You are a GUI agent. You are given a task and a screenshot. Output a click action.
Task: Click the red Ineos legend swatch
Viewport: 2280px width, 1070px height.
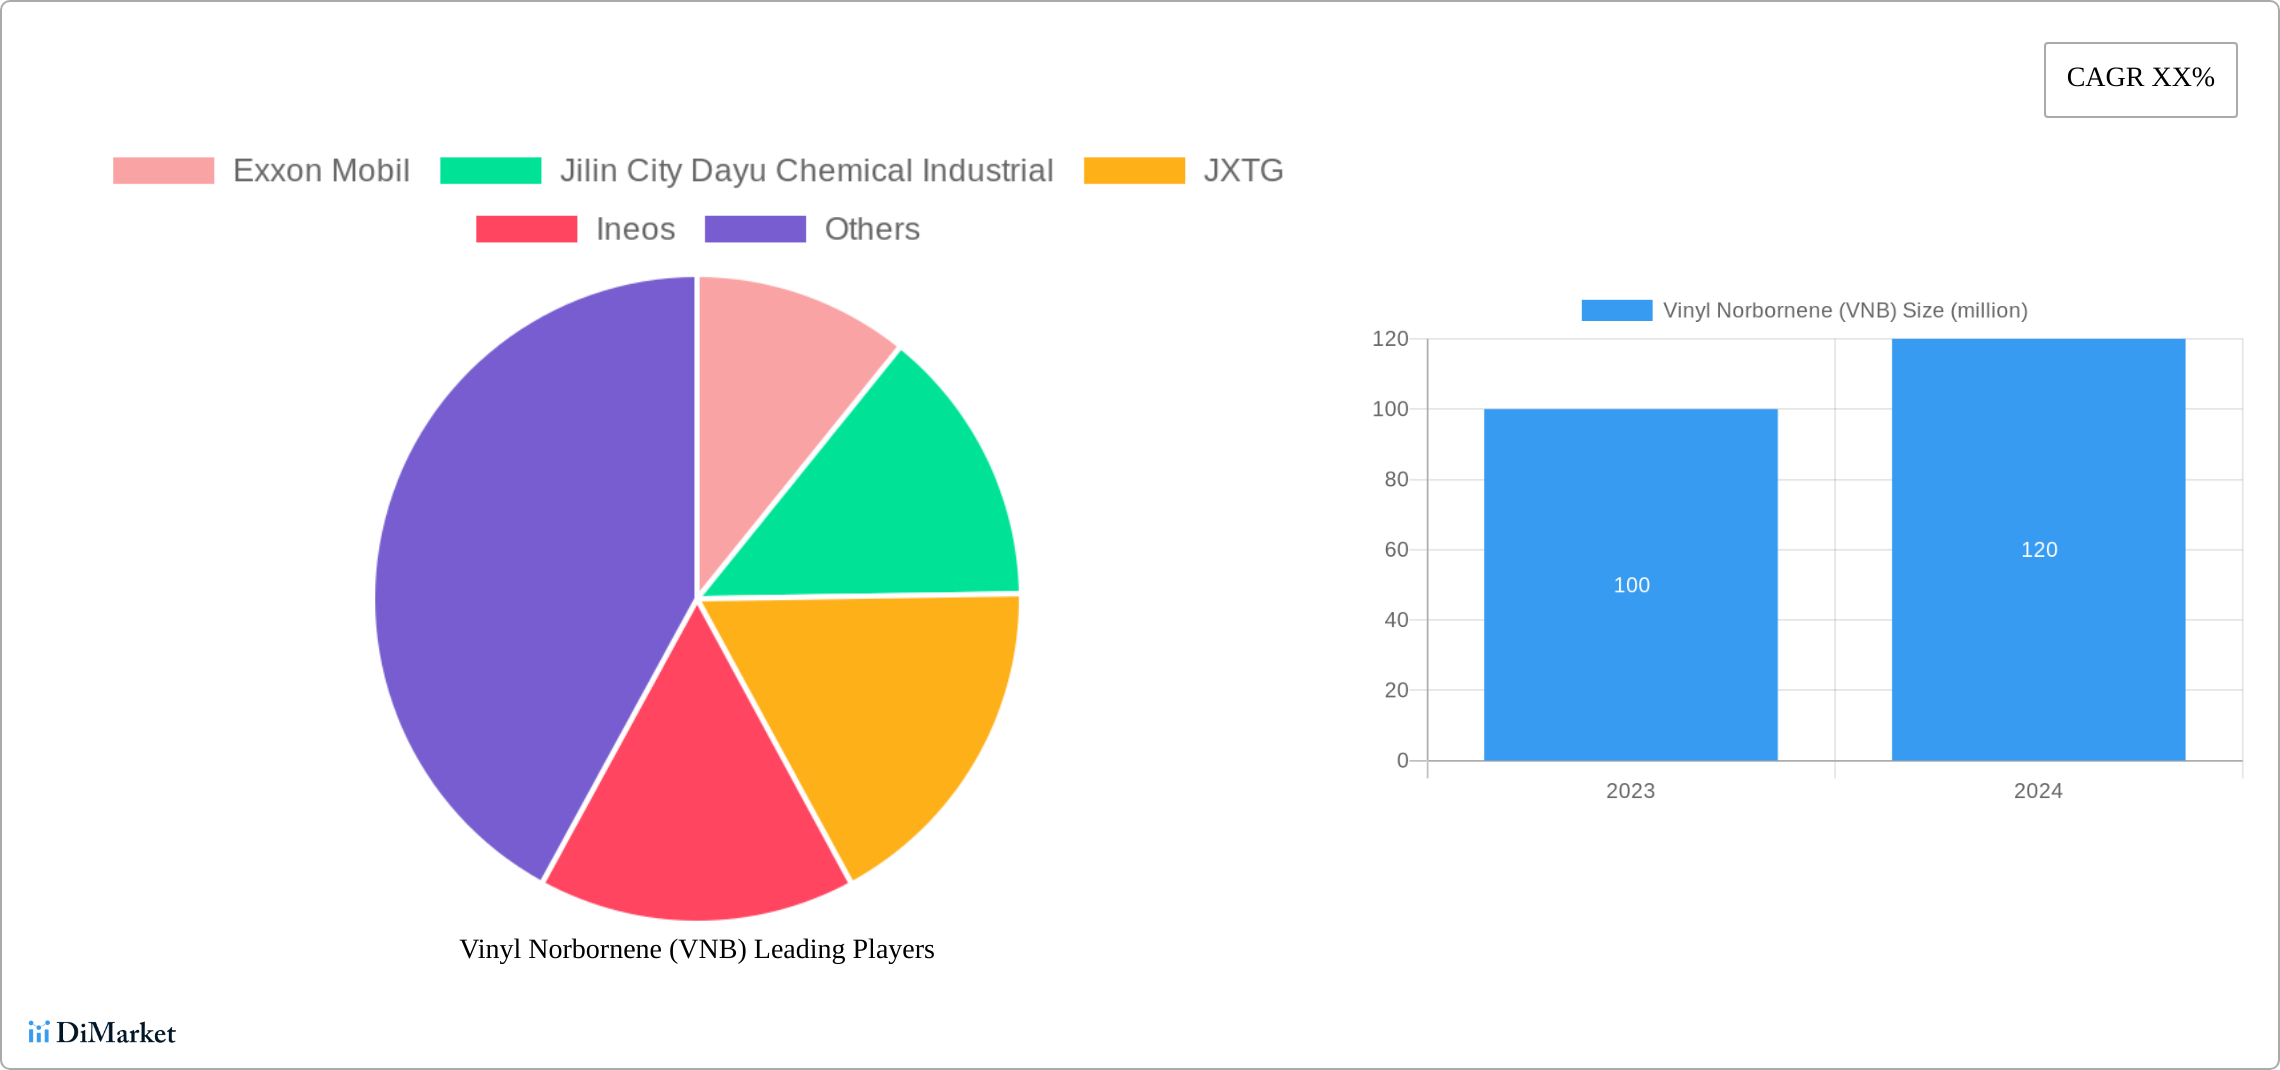(x=527, y=229)
